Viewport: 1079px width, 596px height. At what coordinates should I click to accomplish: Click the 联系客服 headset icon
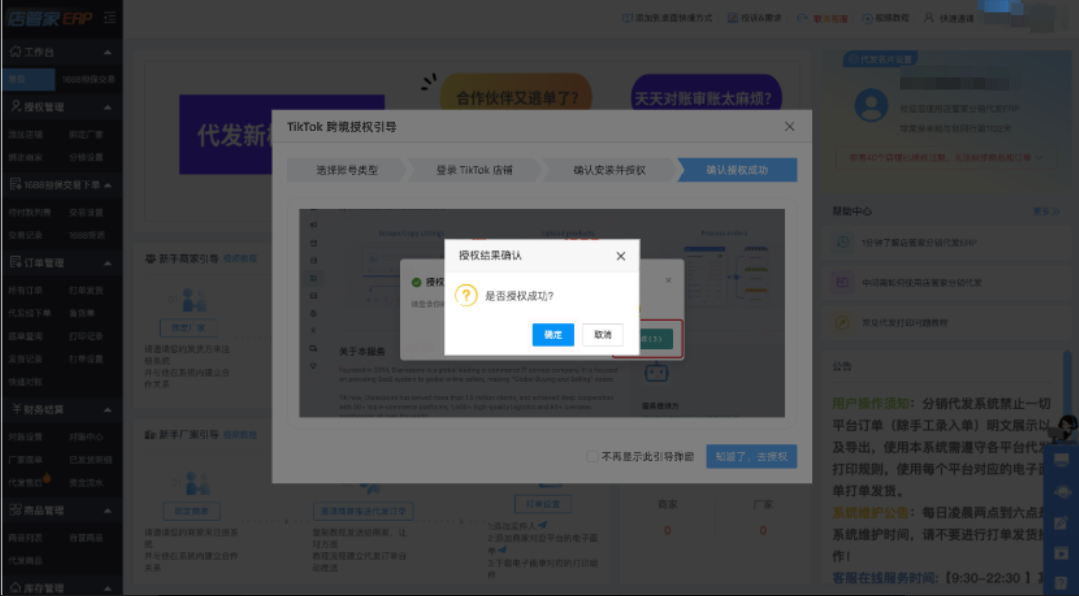click(802, 19)
